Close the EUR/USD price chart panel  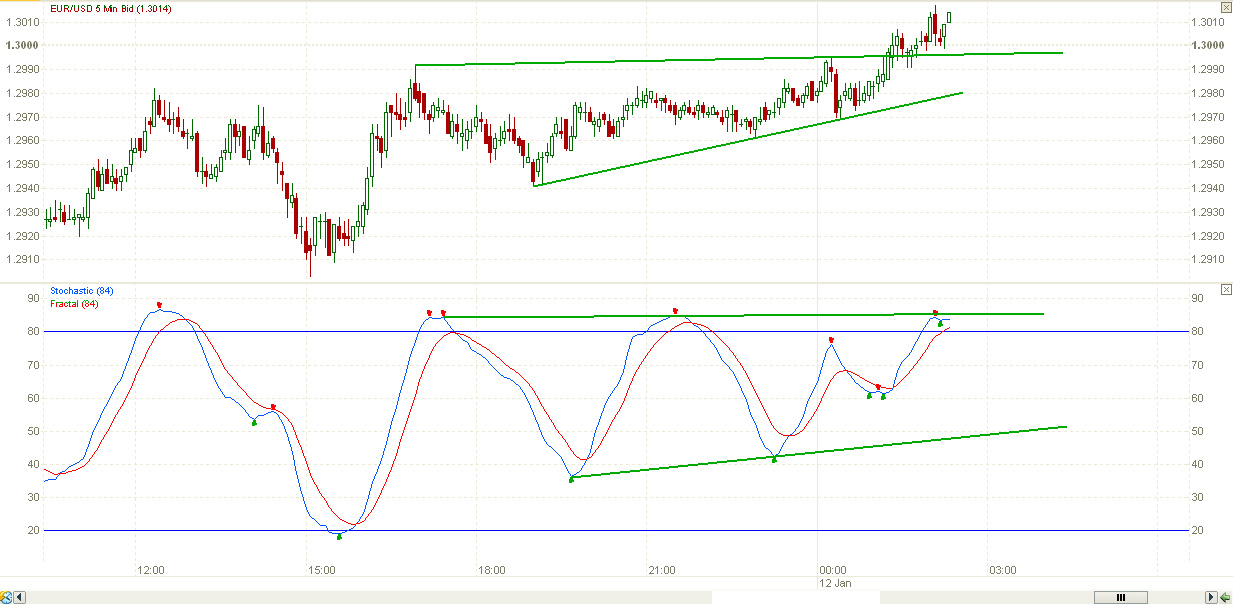point(1226,7)
